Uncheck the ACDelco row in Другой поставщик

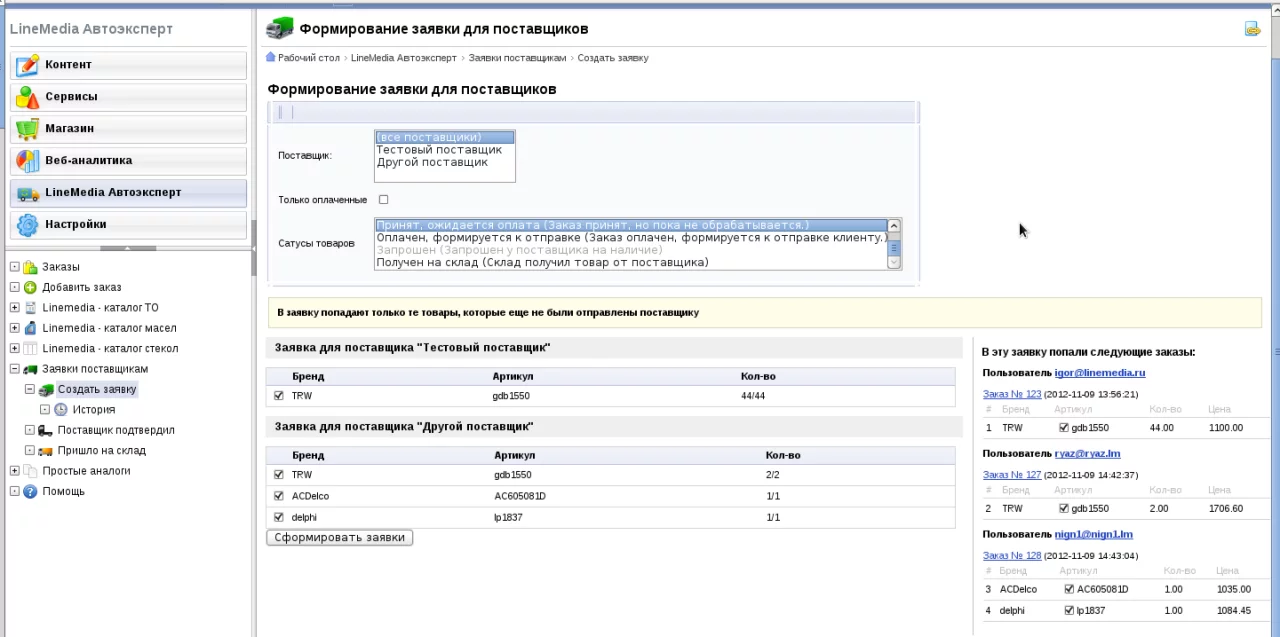pos(279,496)
